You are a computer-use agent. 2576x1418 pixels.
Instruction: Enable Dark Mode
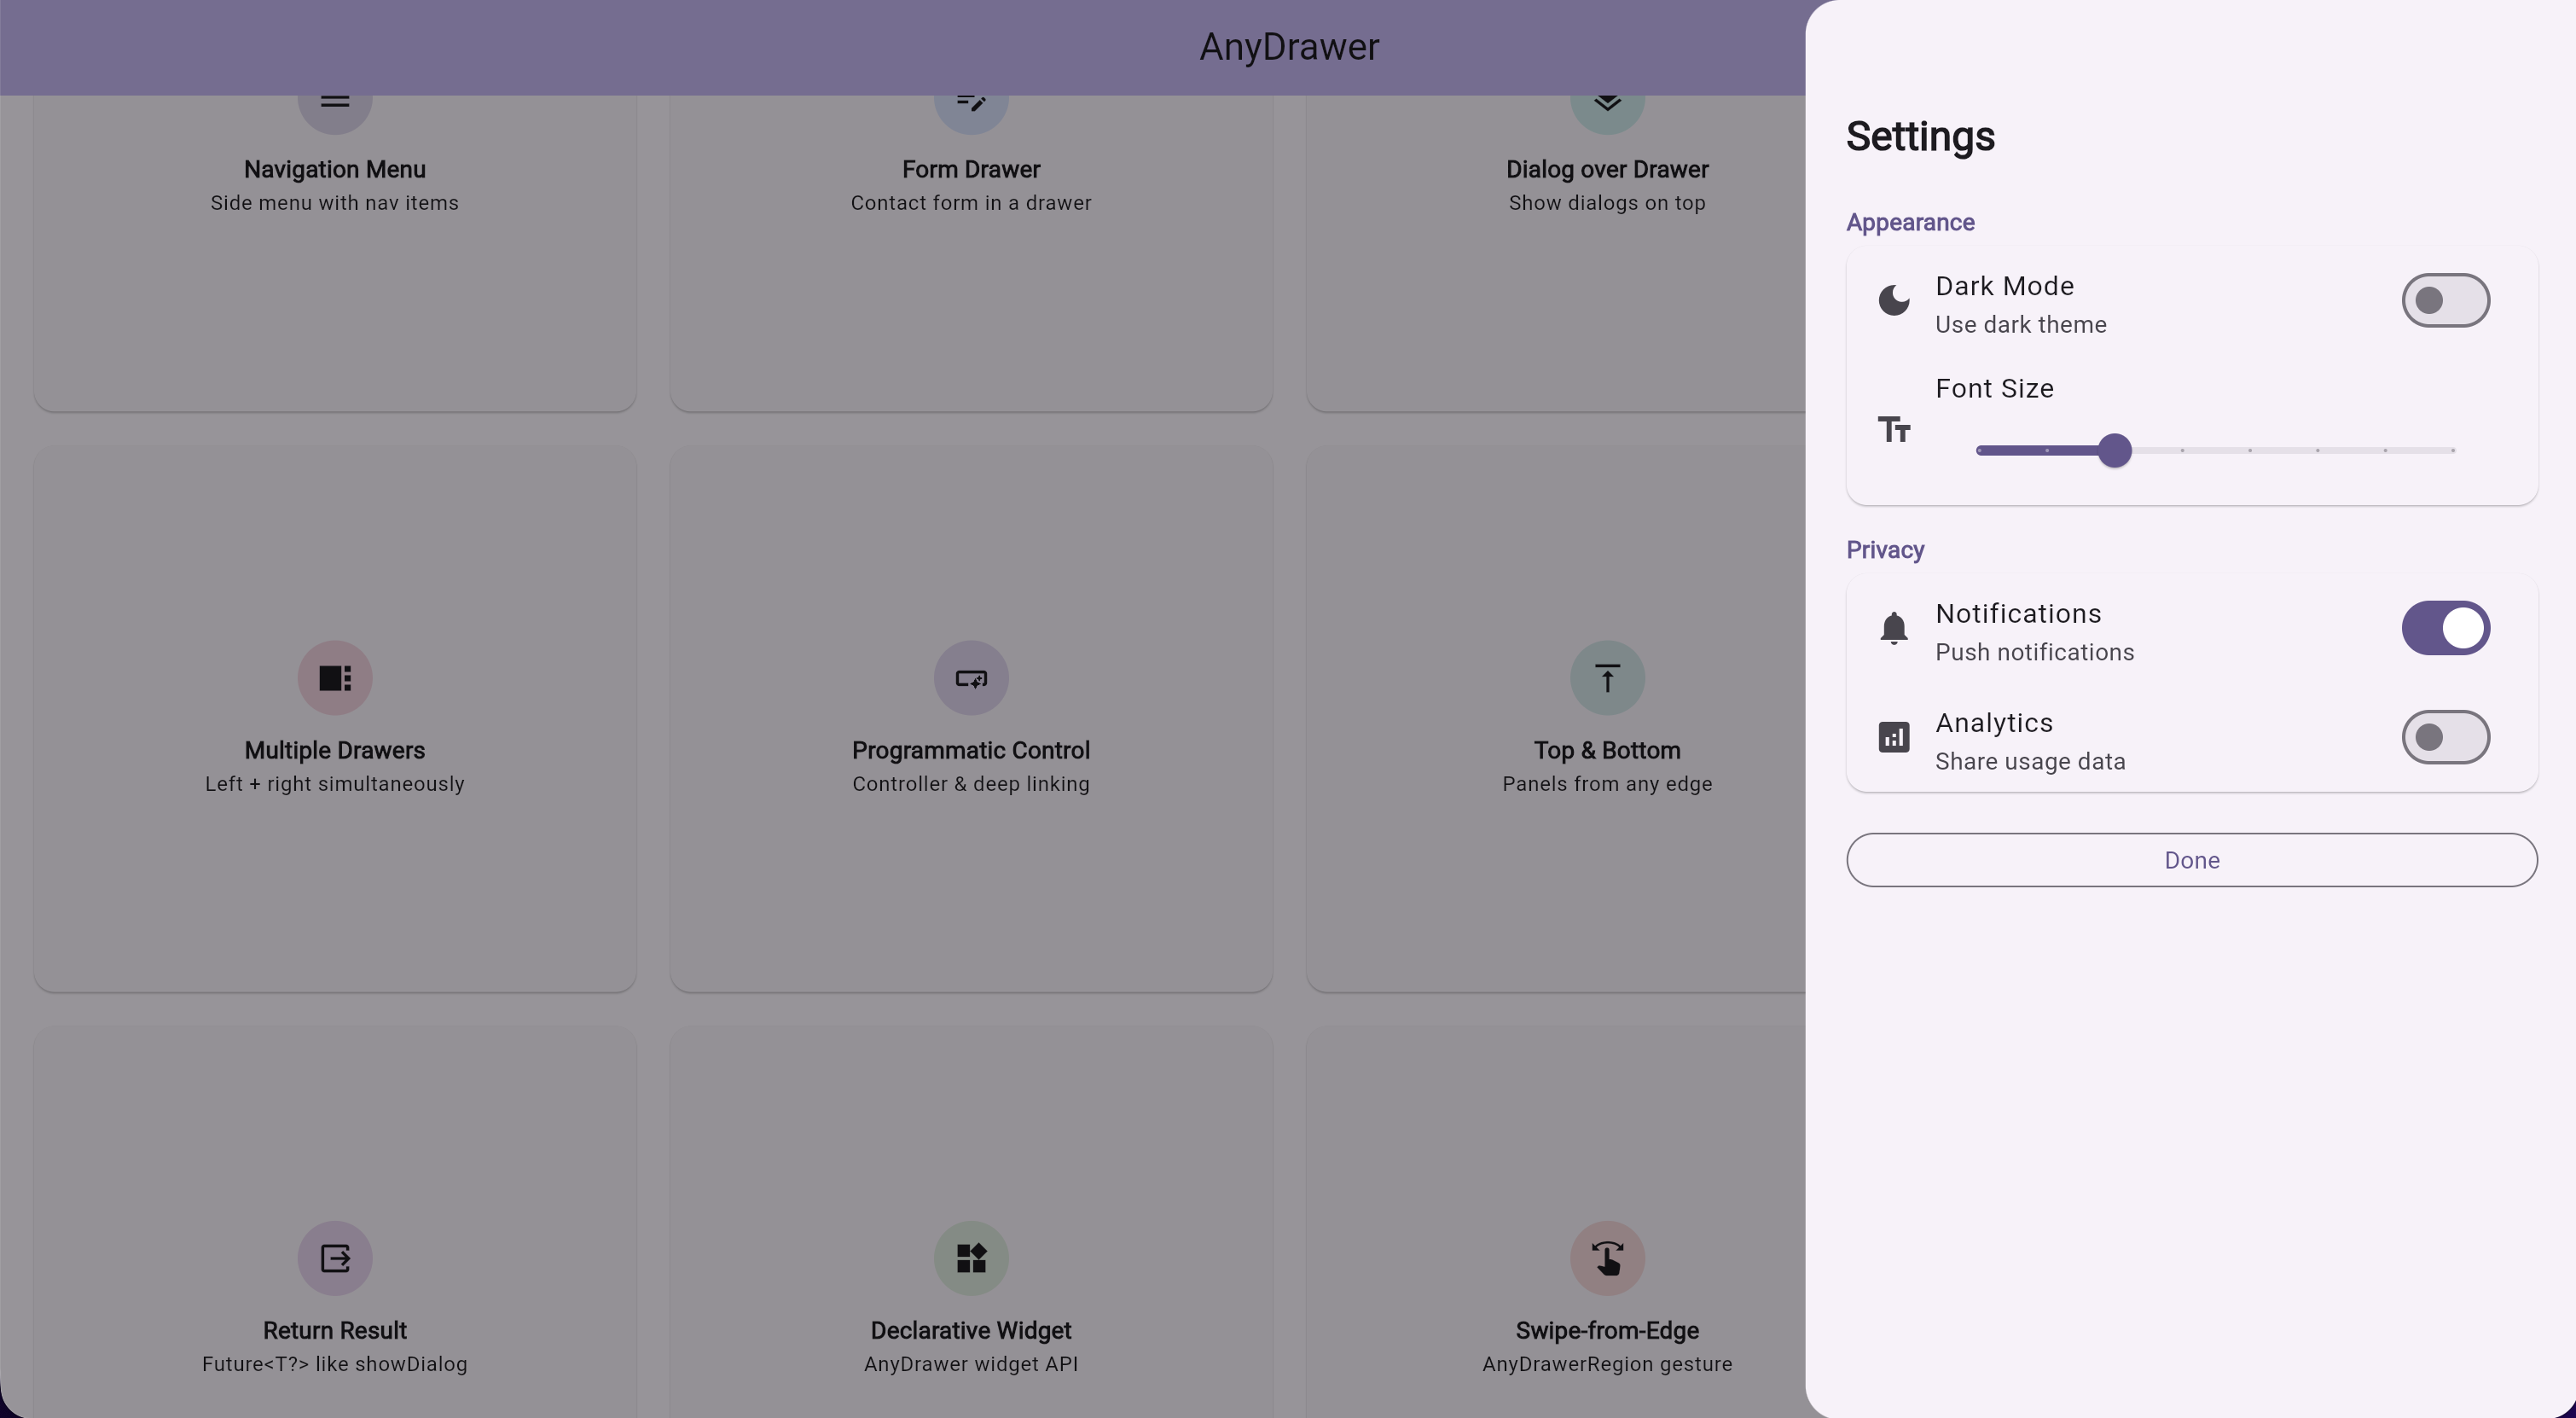click(2445, 300)
